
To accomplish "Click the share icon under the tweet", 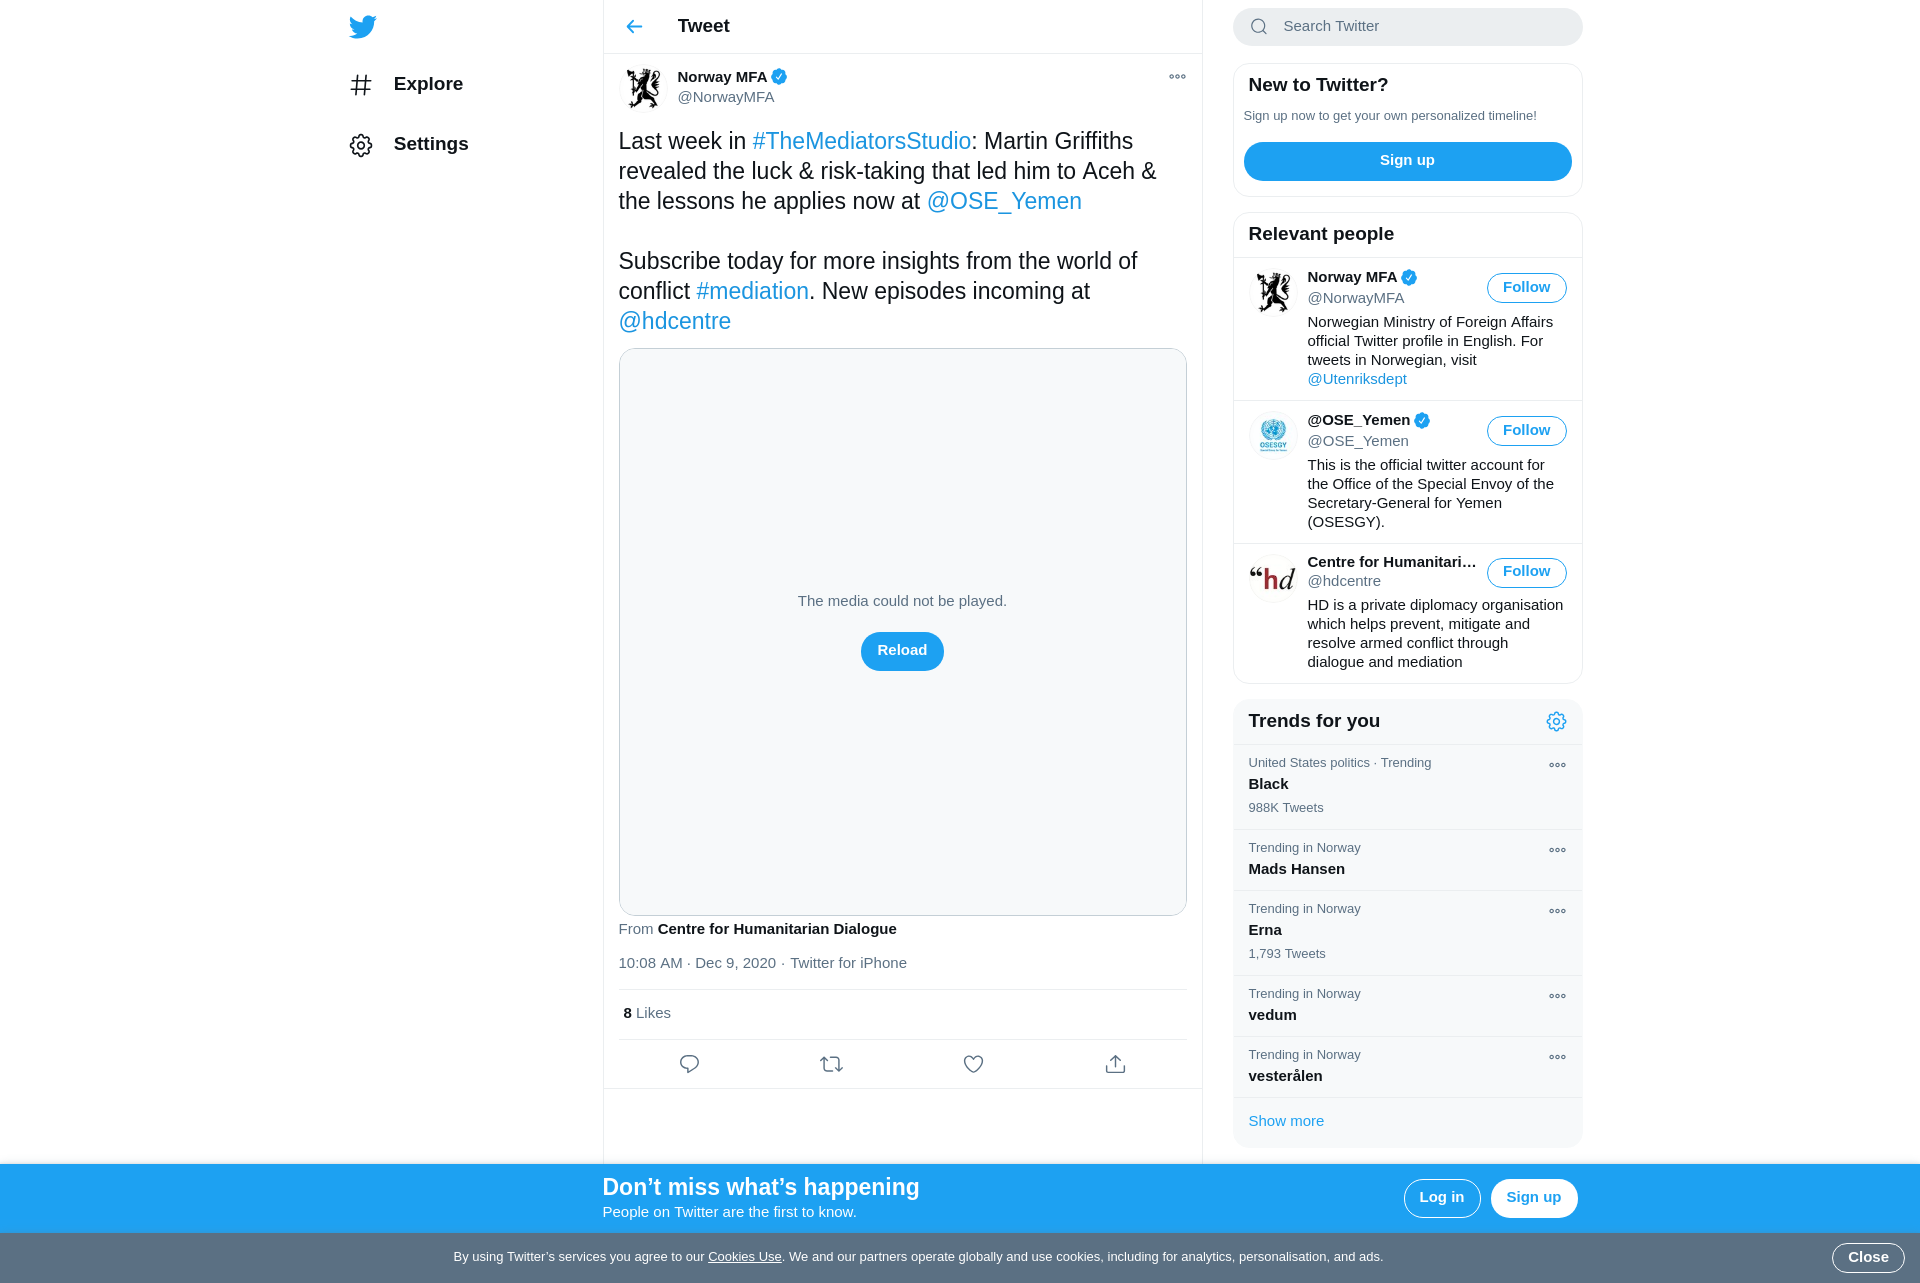I will (1115, 1064).
